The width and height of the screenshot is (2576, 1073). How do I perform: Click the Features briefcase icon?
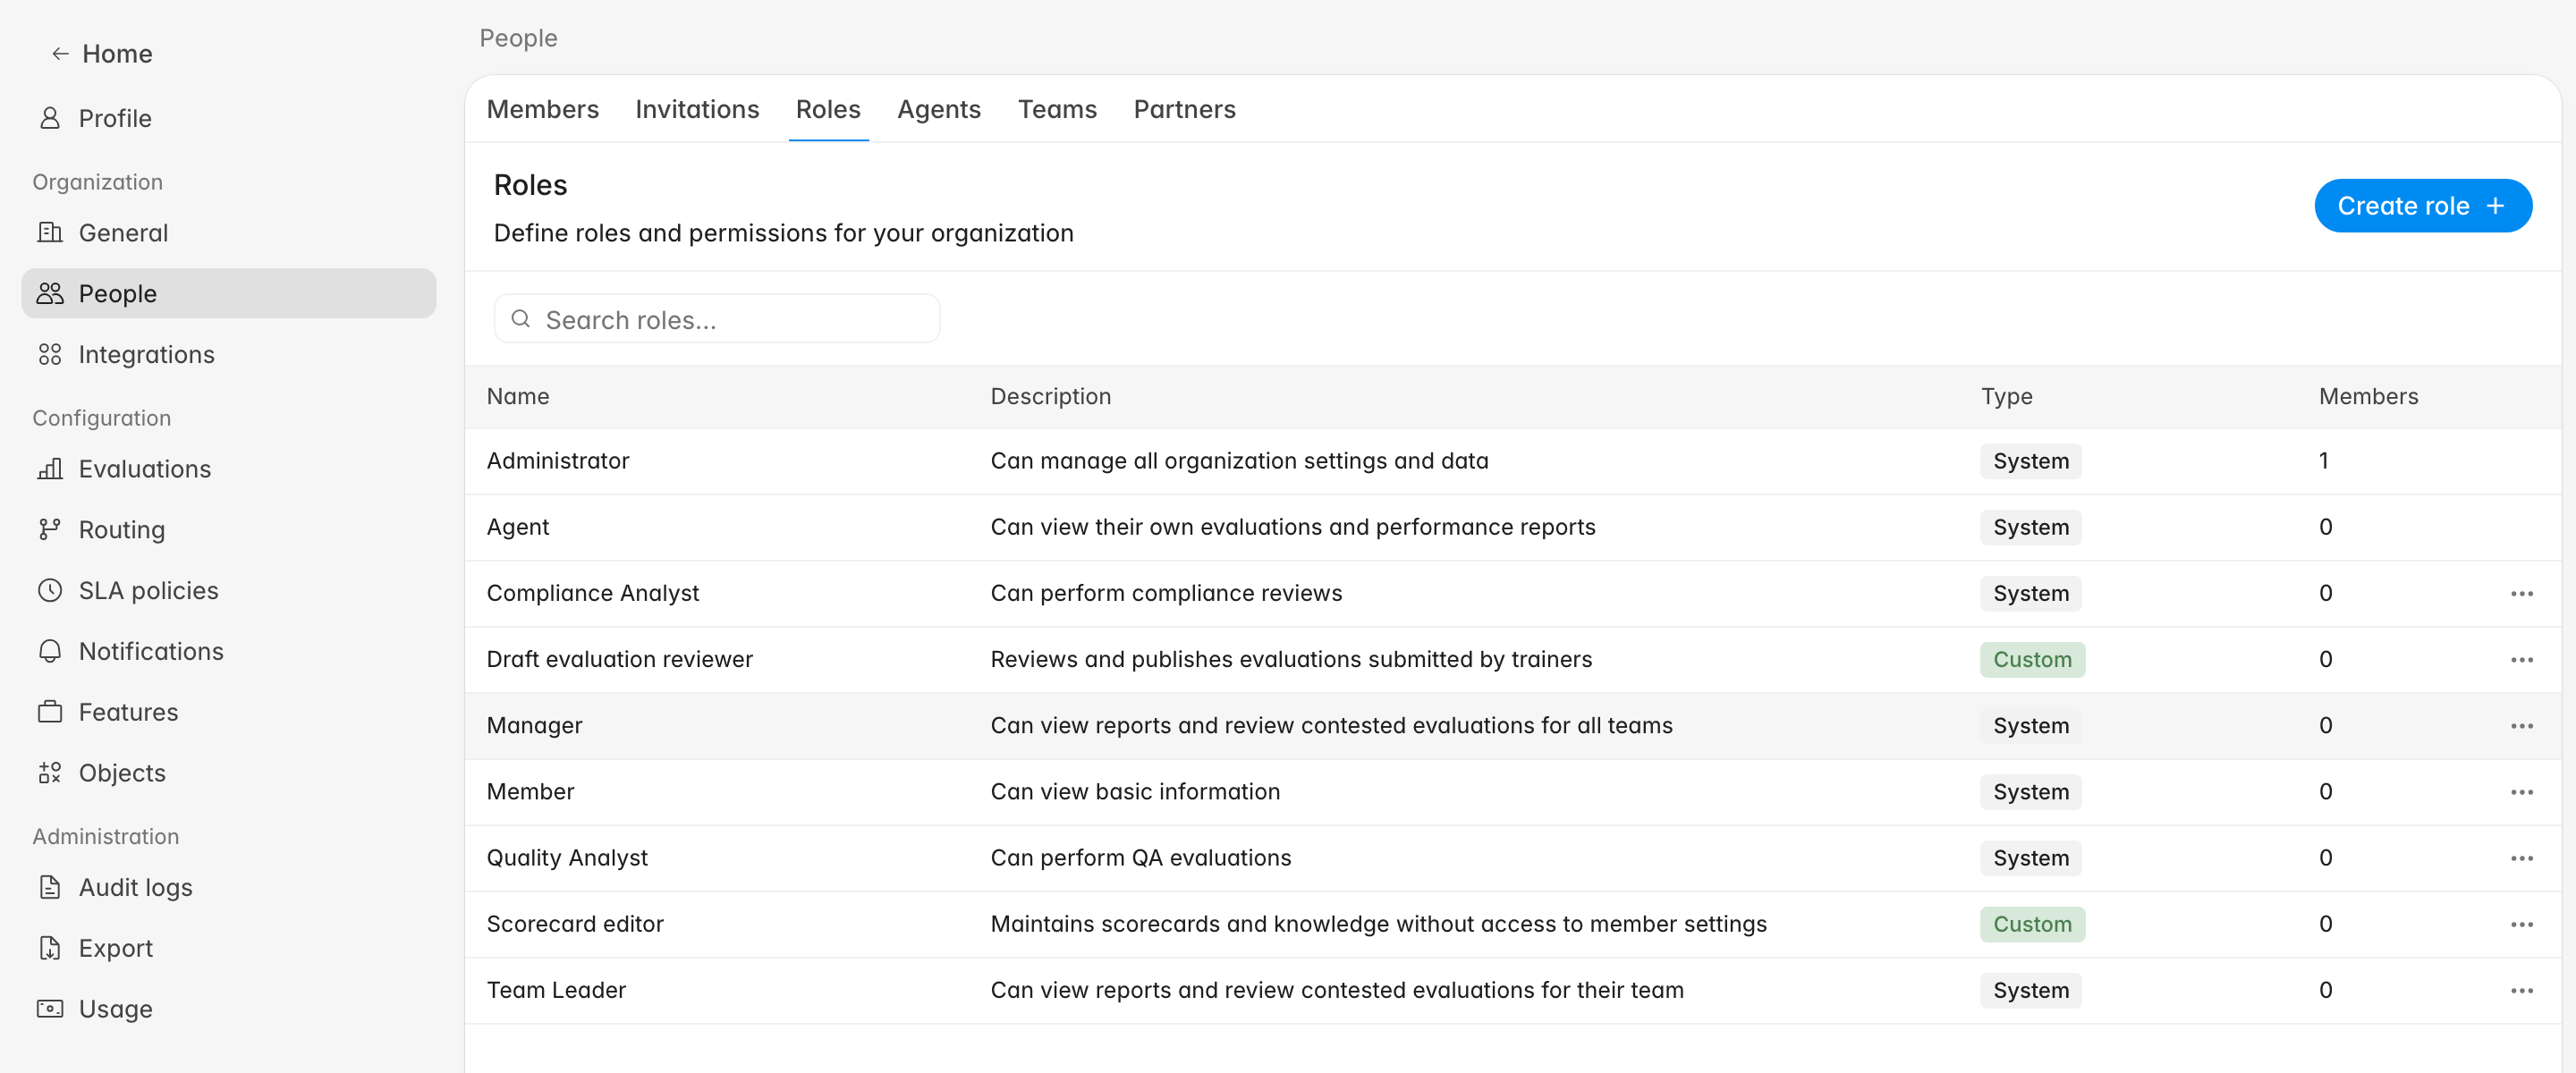click(x=49, y=712)
